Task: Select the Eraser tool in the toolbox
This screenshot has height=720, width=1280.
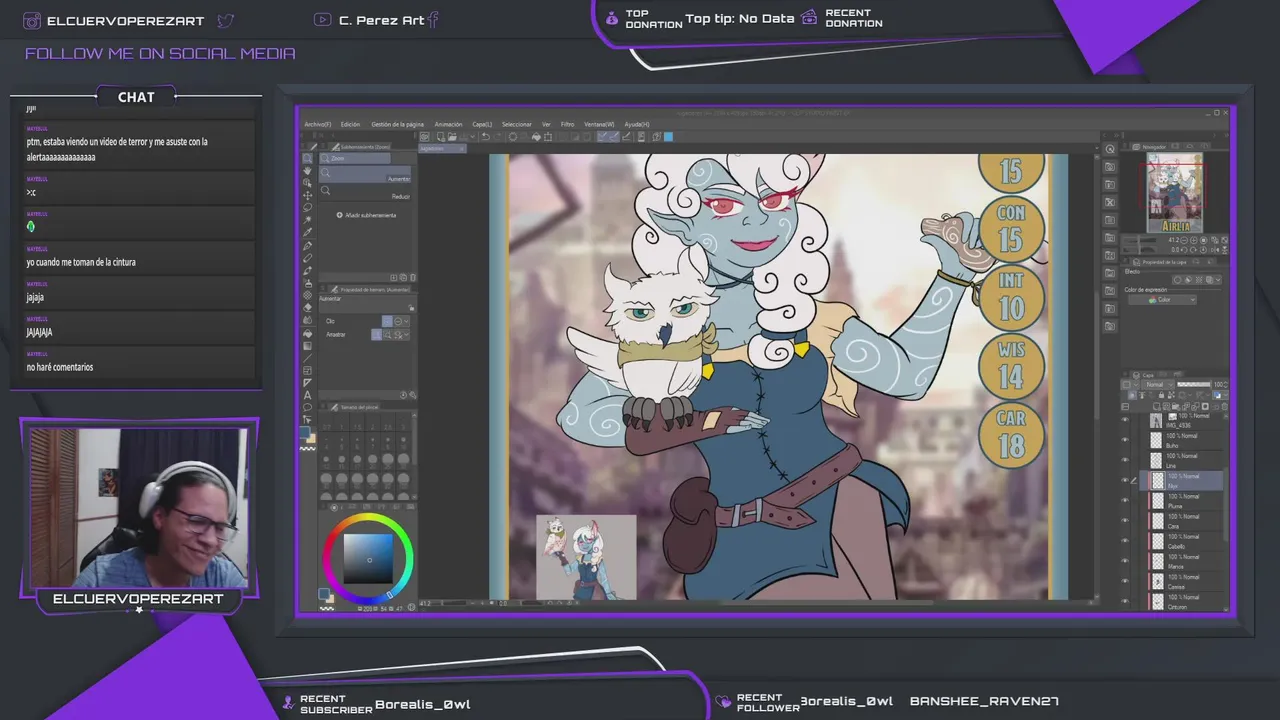Action: point(307,307)
